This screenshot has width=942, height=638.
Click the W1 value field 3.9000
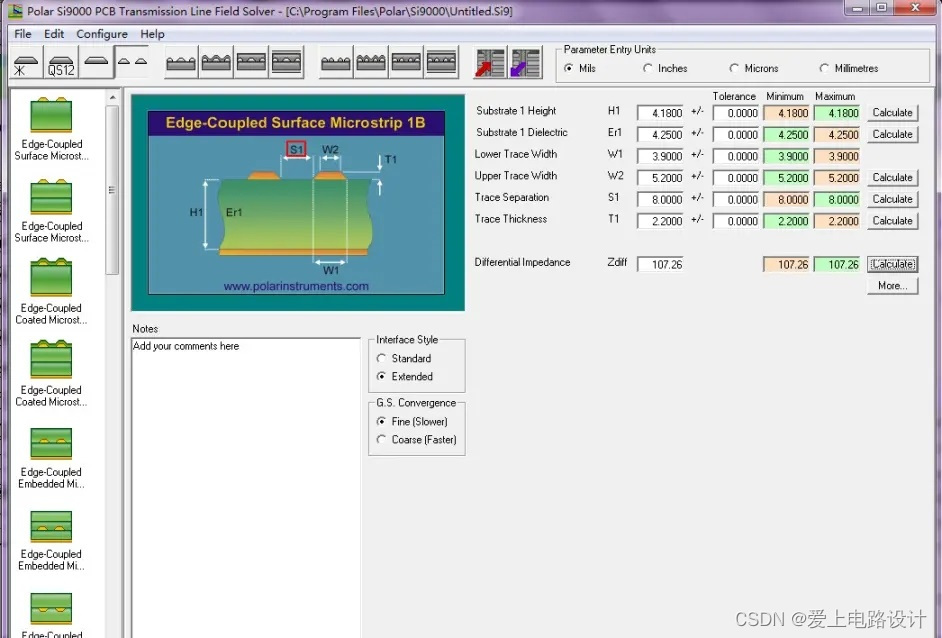pyautogui.click(x=660, y=156)
